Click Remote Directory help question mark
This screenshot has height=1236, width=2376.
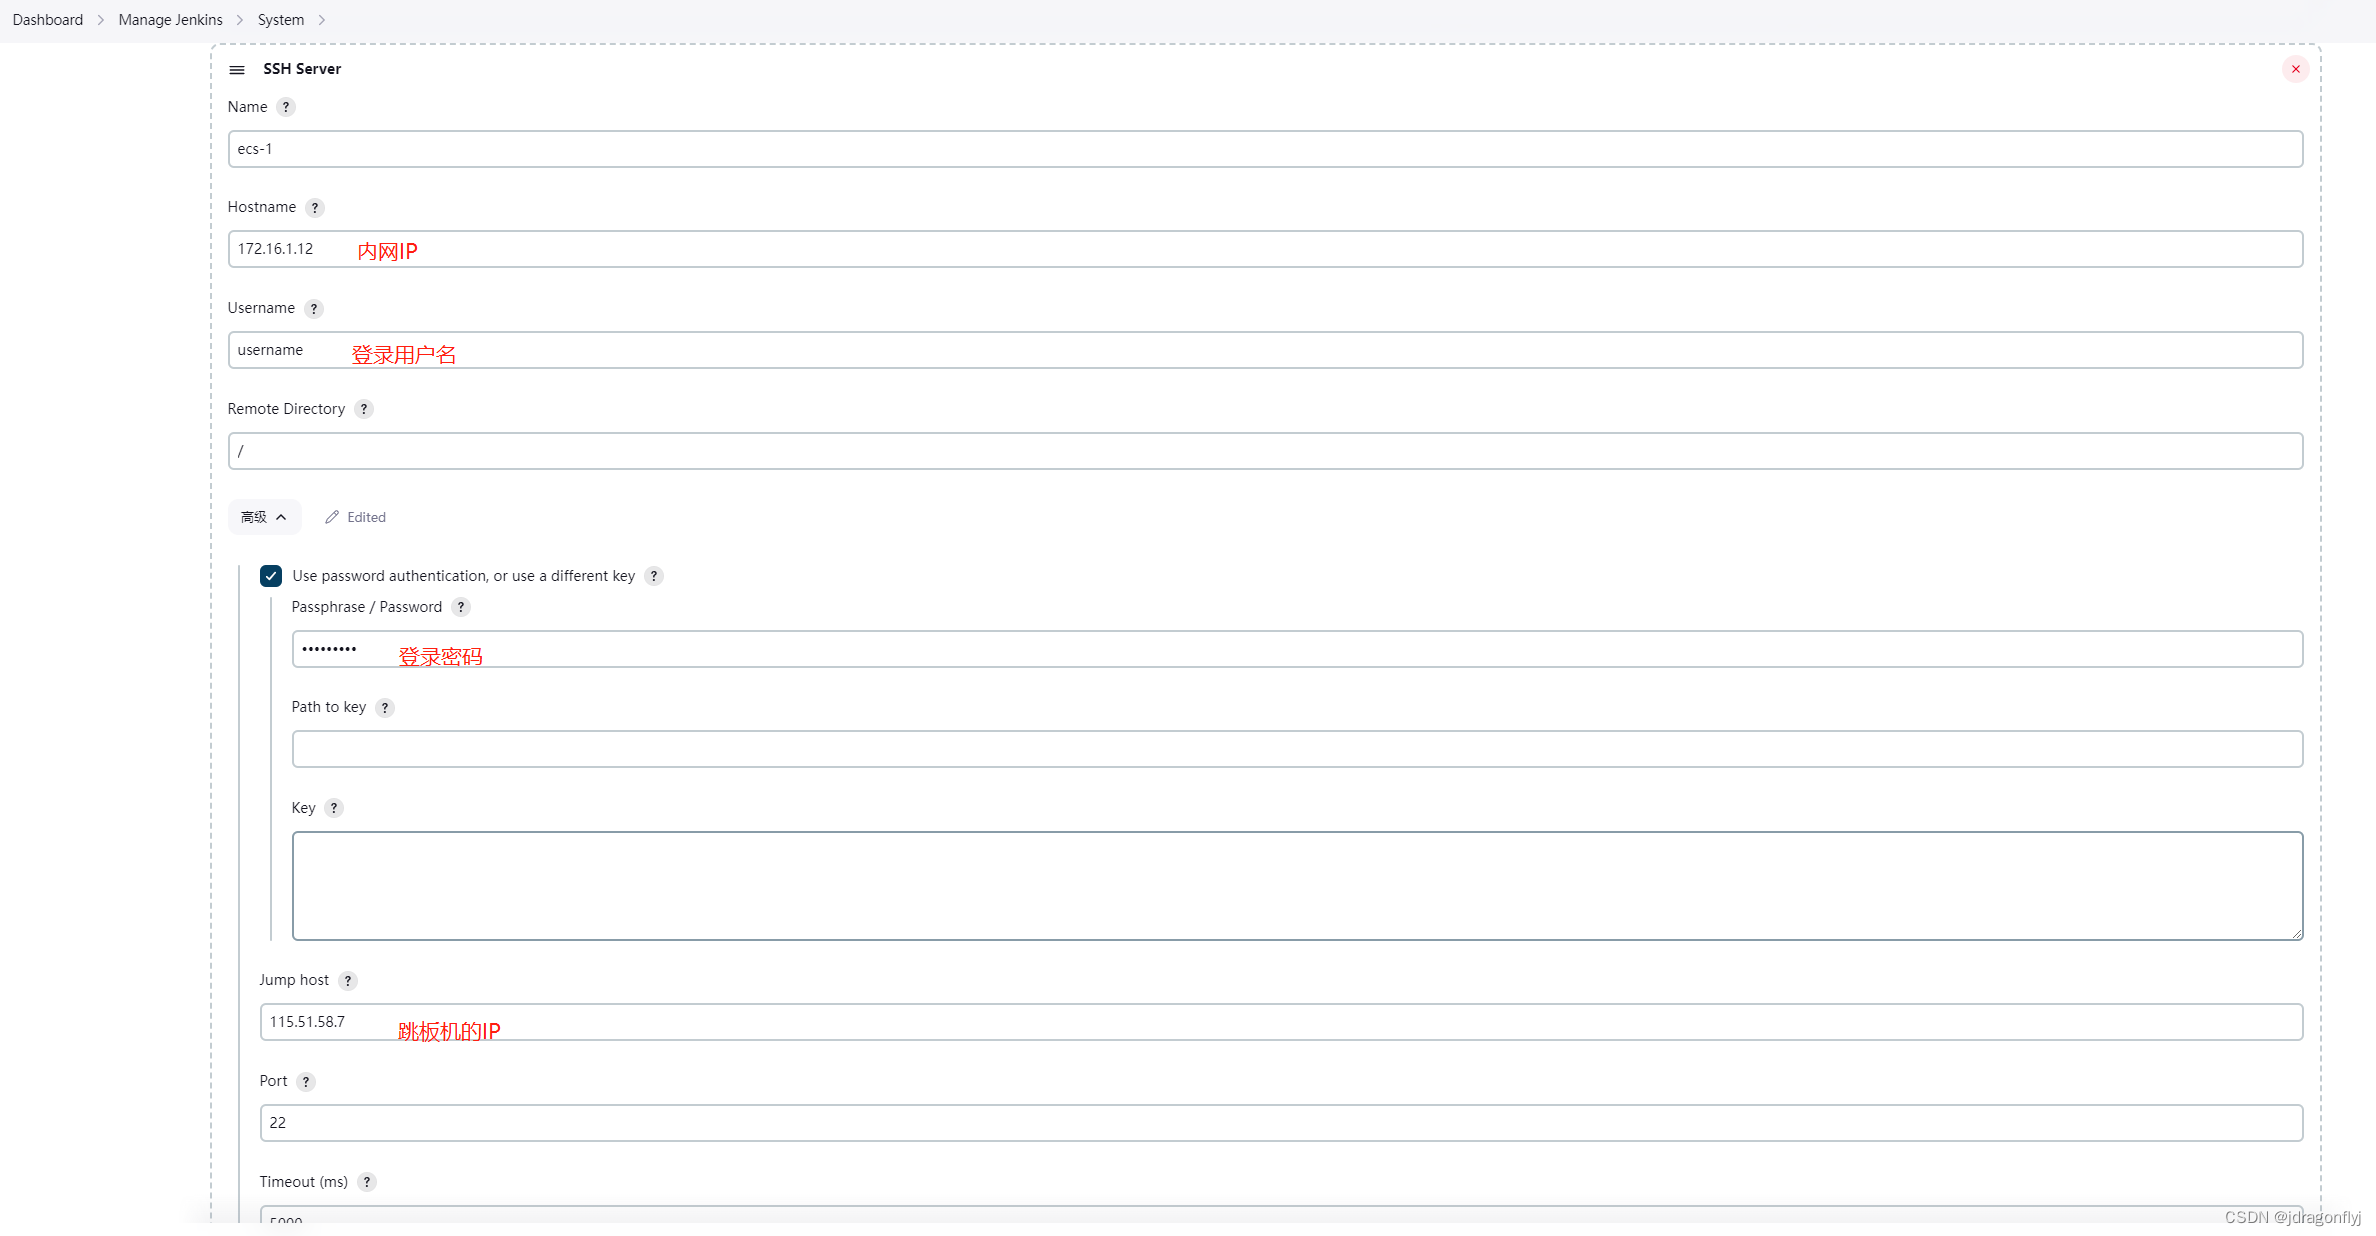364,409
